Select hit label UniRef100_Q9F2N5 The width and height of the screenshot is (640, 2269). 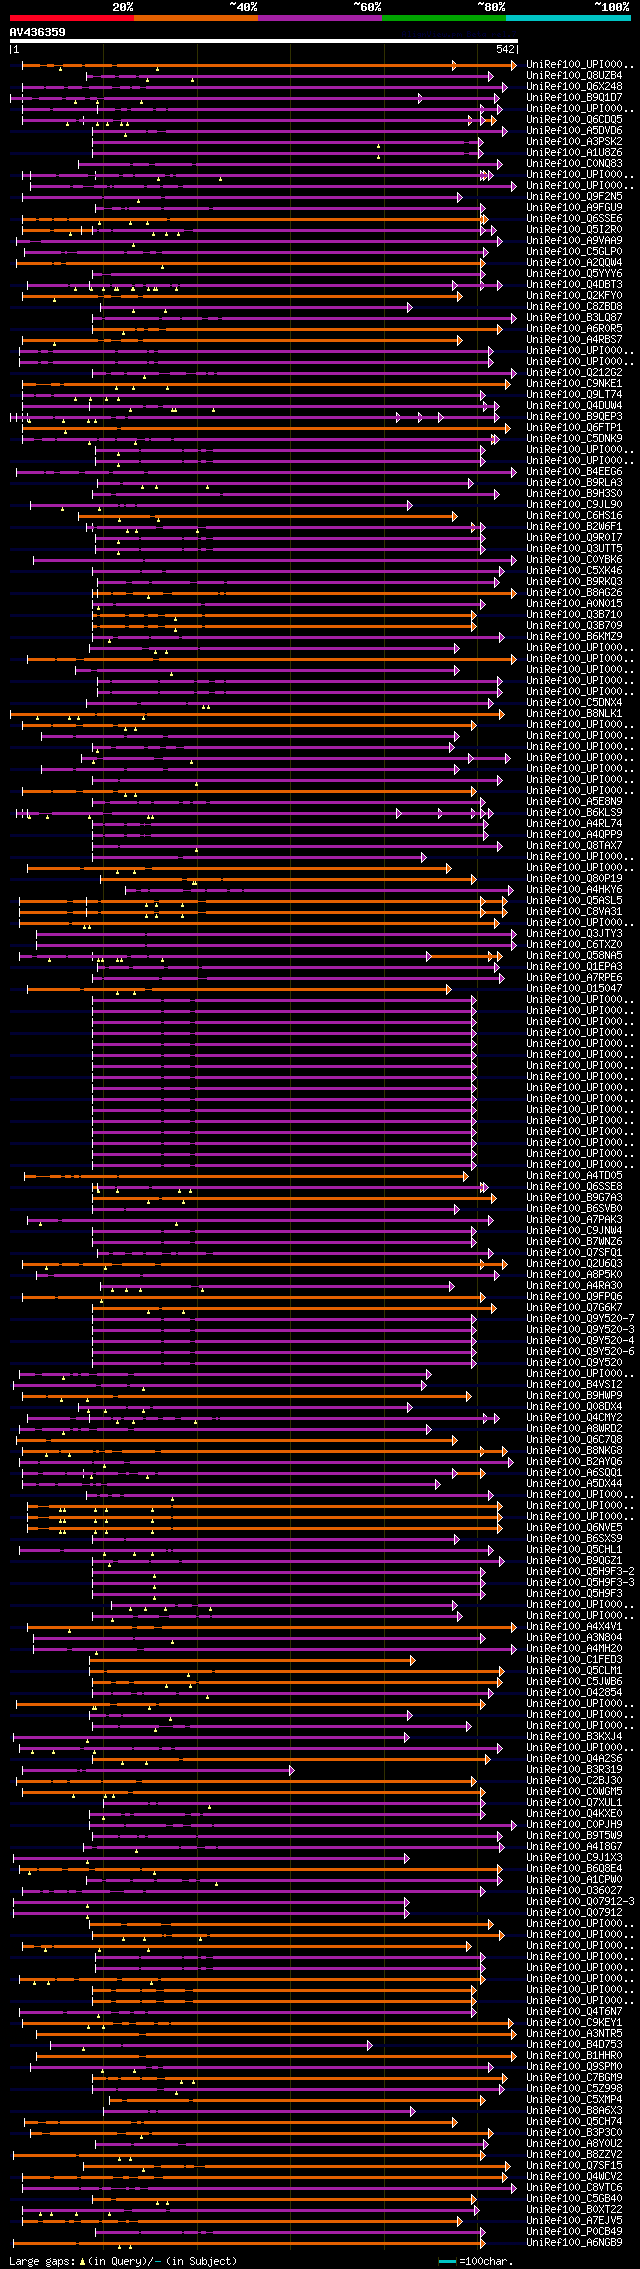[574, 197]
